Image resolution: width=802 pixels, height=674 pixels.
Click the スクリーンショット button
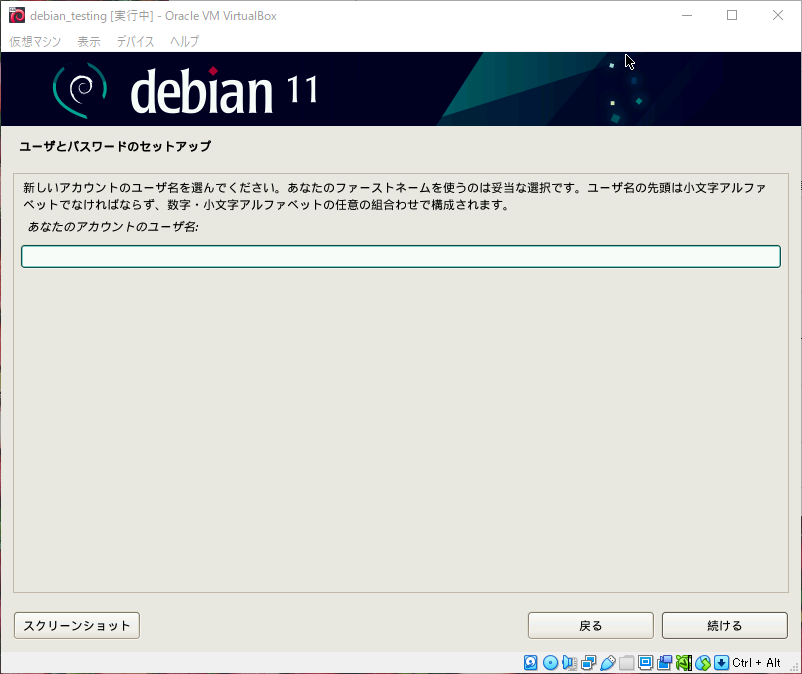[77, 625]
